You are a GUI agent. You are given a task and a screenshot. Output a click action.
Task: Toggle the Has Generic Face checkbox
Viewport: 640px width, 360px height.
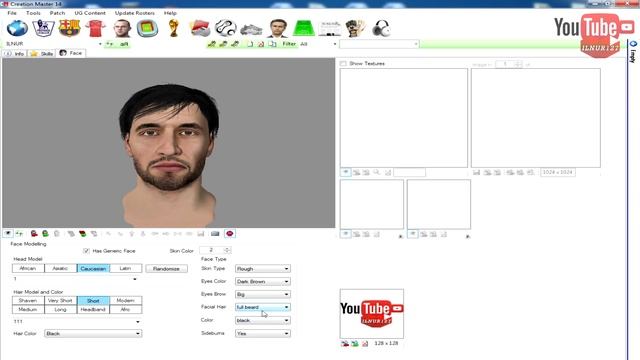pos(86,251)
